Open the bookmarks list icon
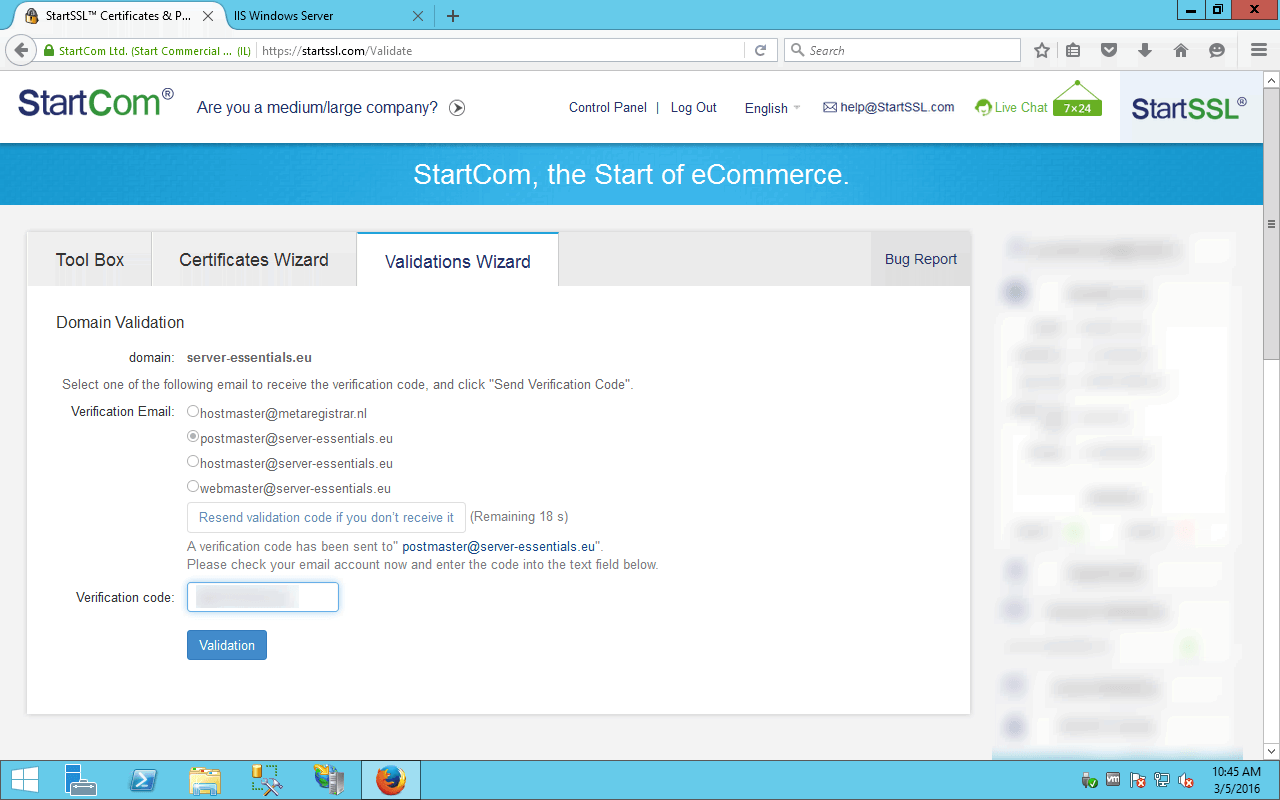The height and width of the screenshot is (800, 1280). tap(1073, 50)
